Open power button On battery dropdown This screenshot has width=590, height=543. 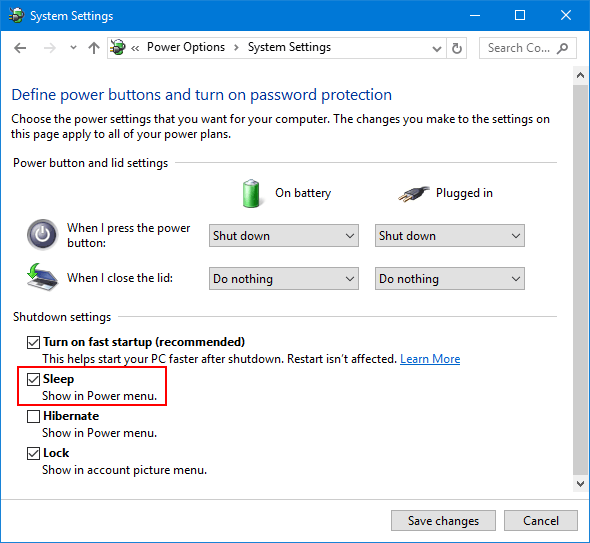[x=284, y=236]
